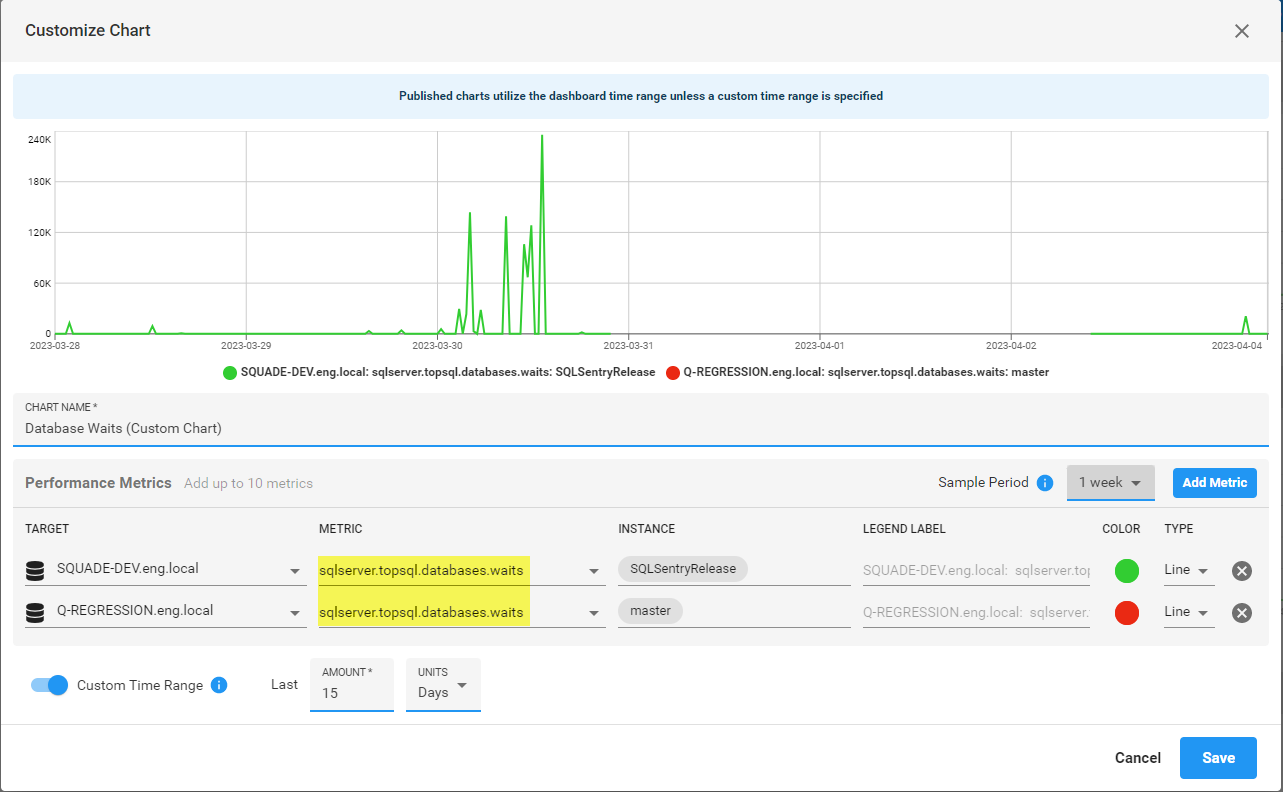
Task: Pick the red color swatch for Q-REGRESSION
Action: coord(1127,613)
